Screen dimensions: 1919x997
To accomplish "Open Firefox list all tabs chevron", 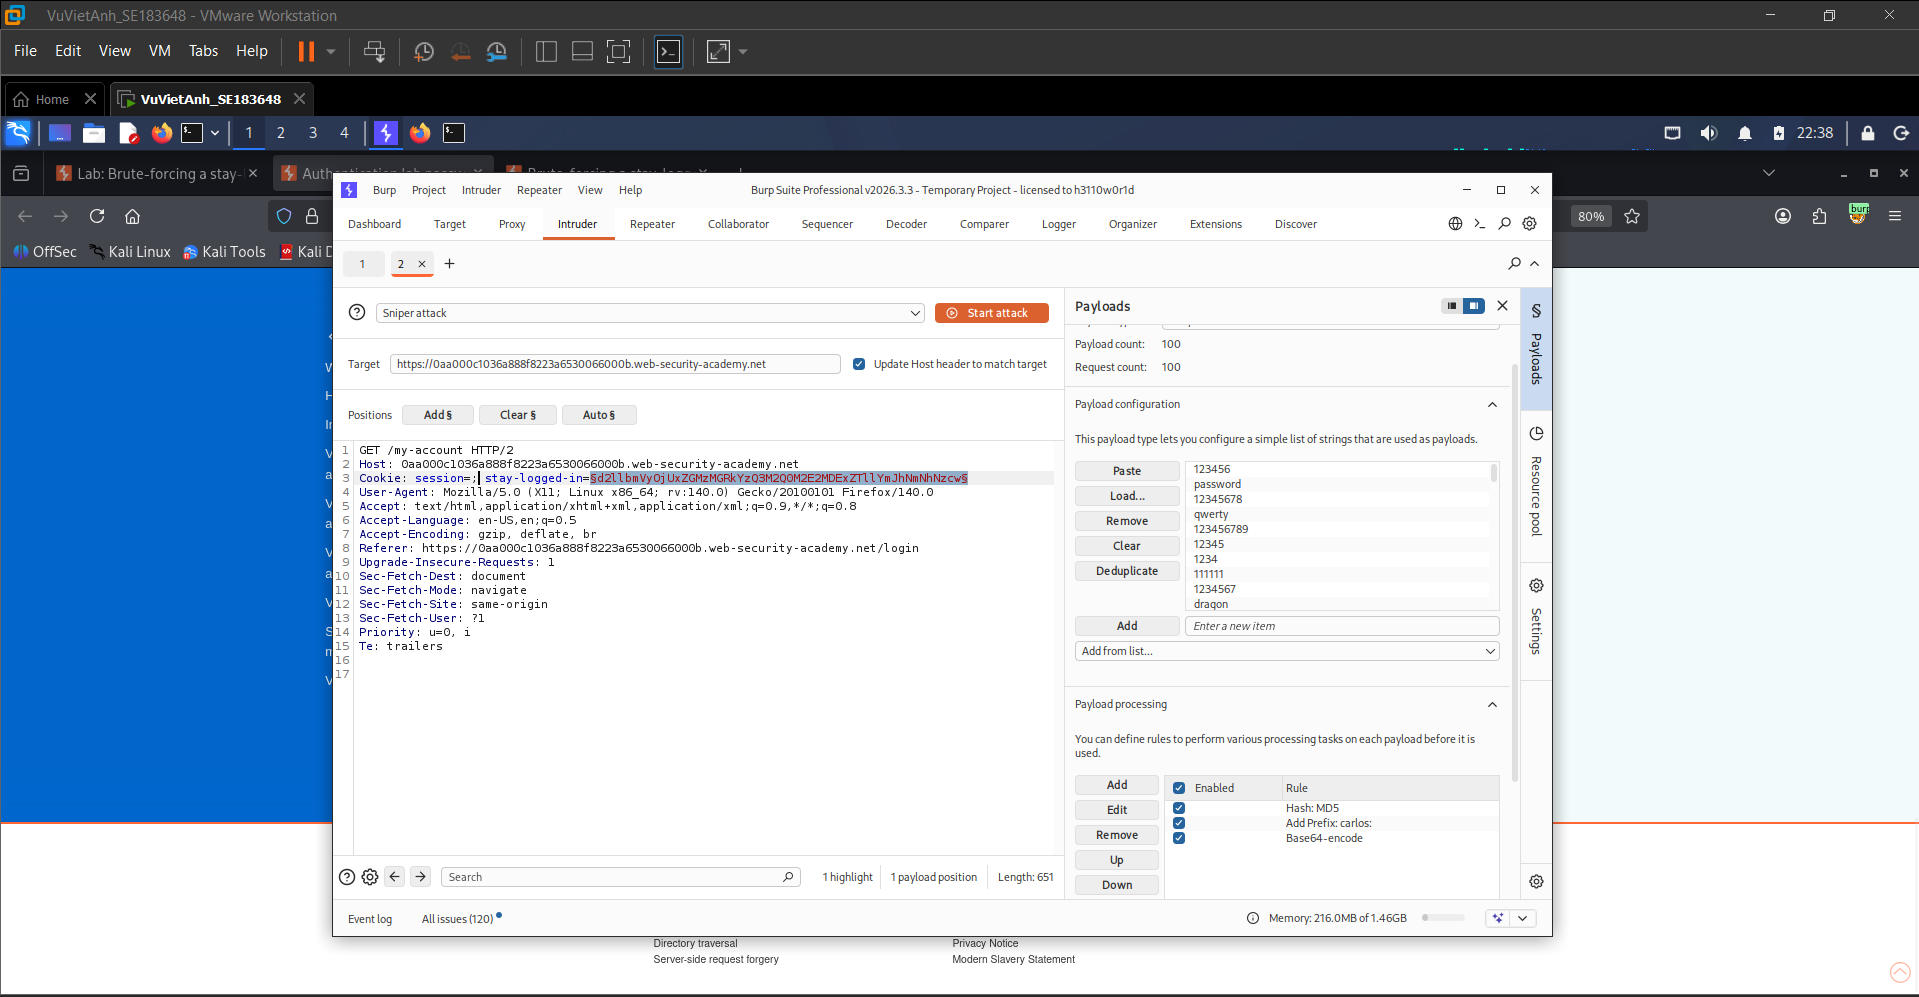I will pos(1768,173).
